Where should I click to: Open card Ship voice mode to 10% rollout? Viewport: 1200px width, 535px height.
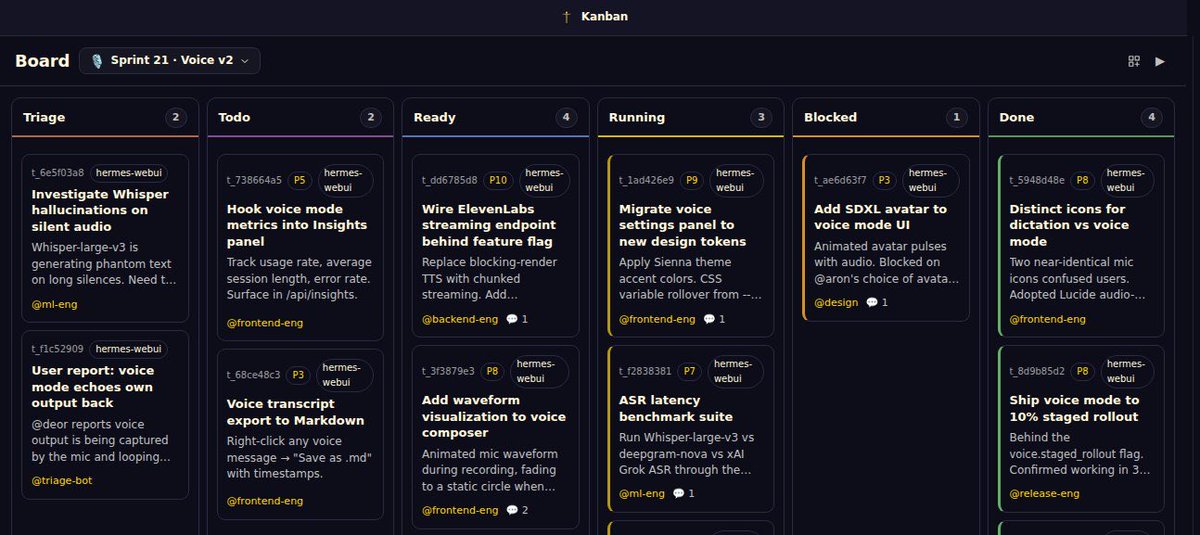1082,428
